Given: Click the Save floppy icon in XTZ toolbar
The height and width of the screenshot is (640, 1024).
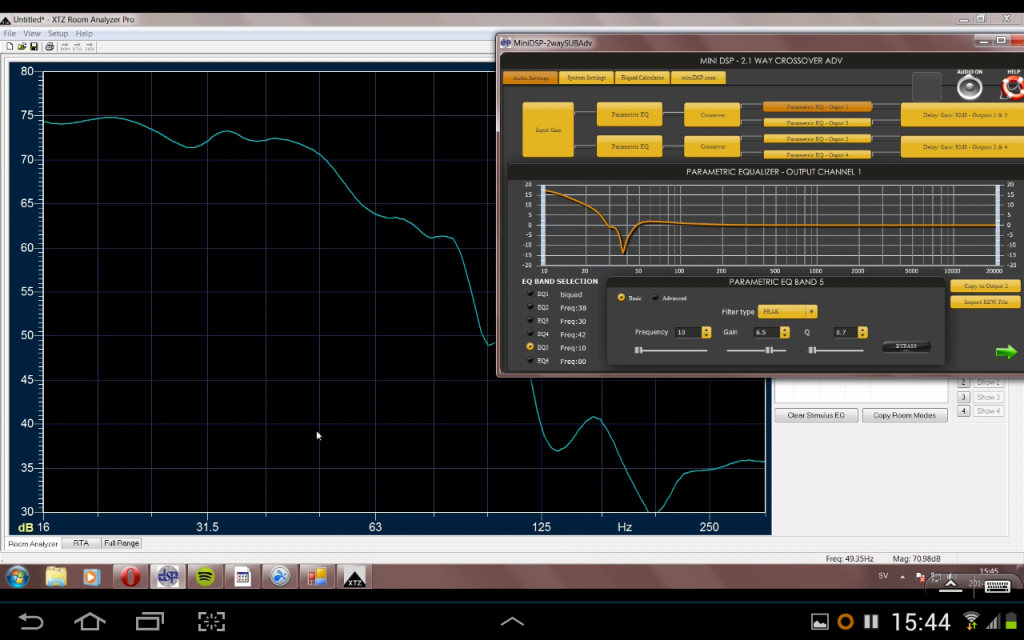Looking at the screenshot, I should [33, 47].
